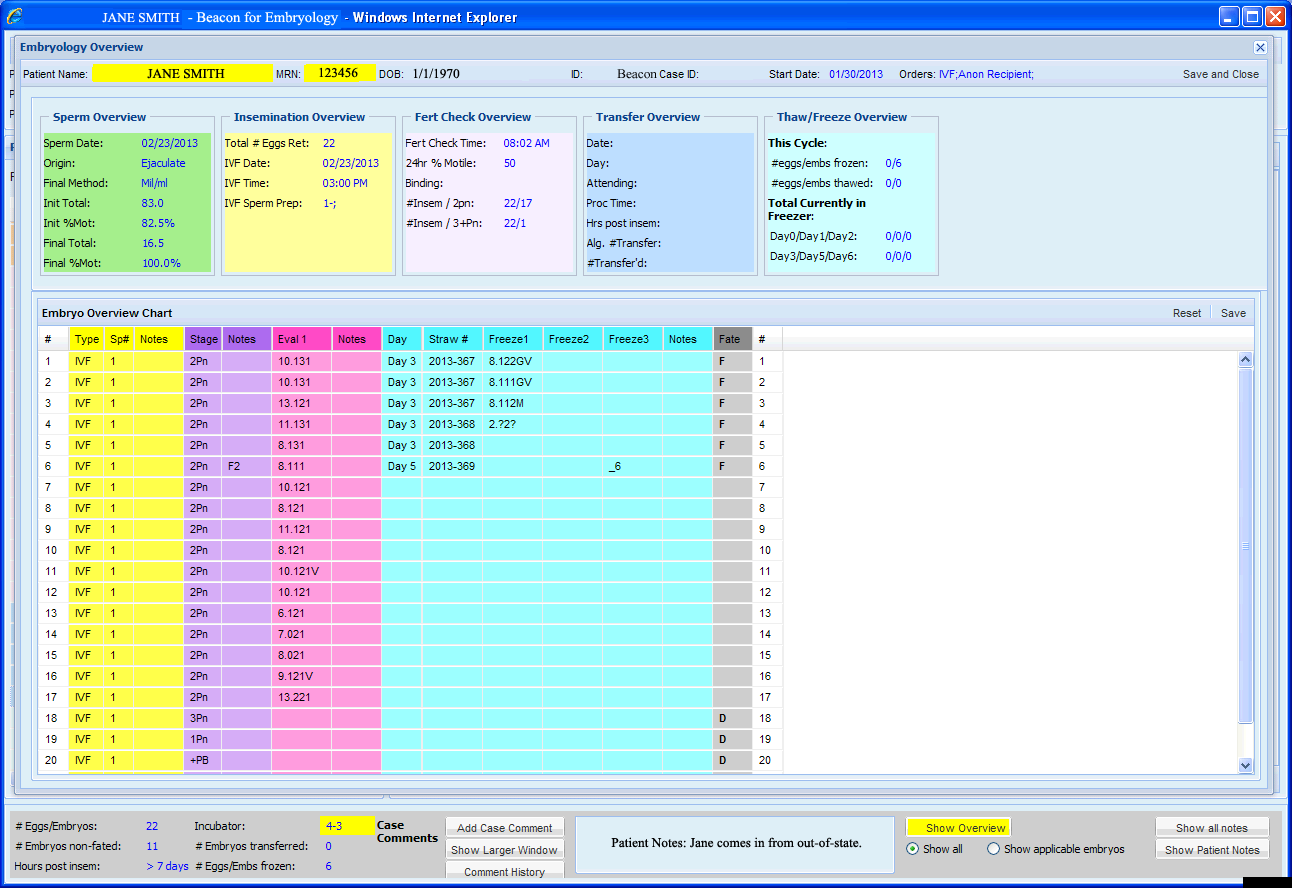Screen dimensions: 1292x888
Task: Click the scrollbar down arrow in the embryo chart
Action: (x=1244, y=764)
